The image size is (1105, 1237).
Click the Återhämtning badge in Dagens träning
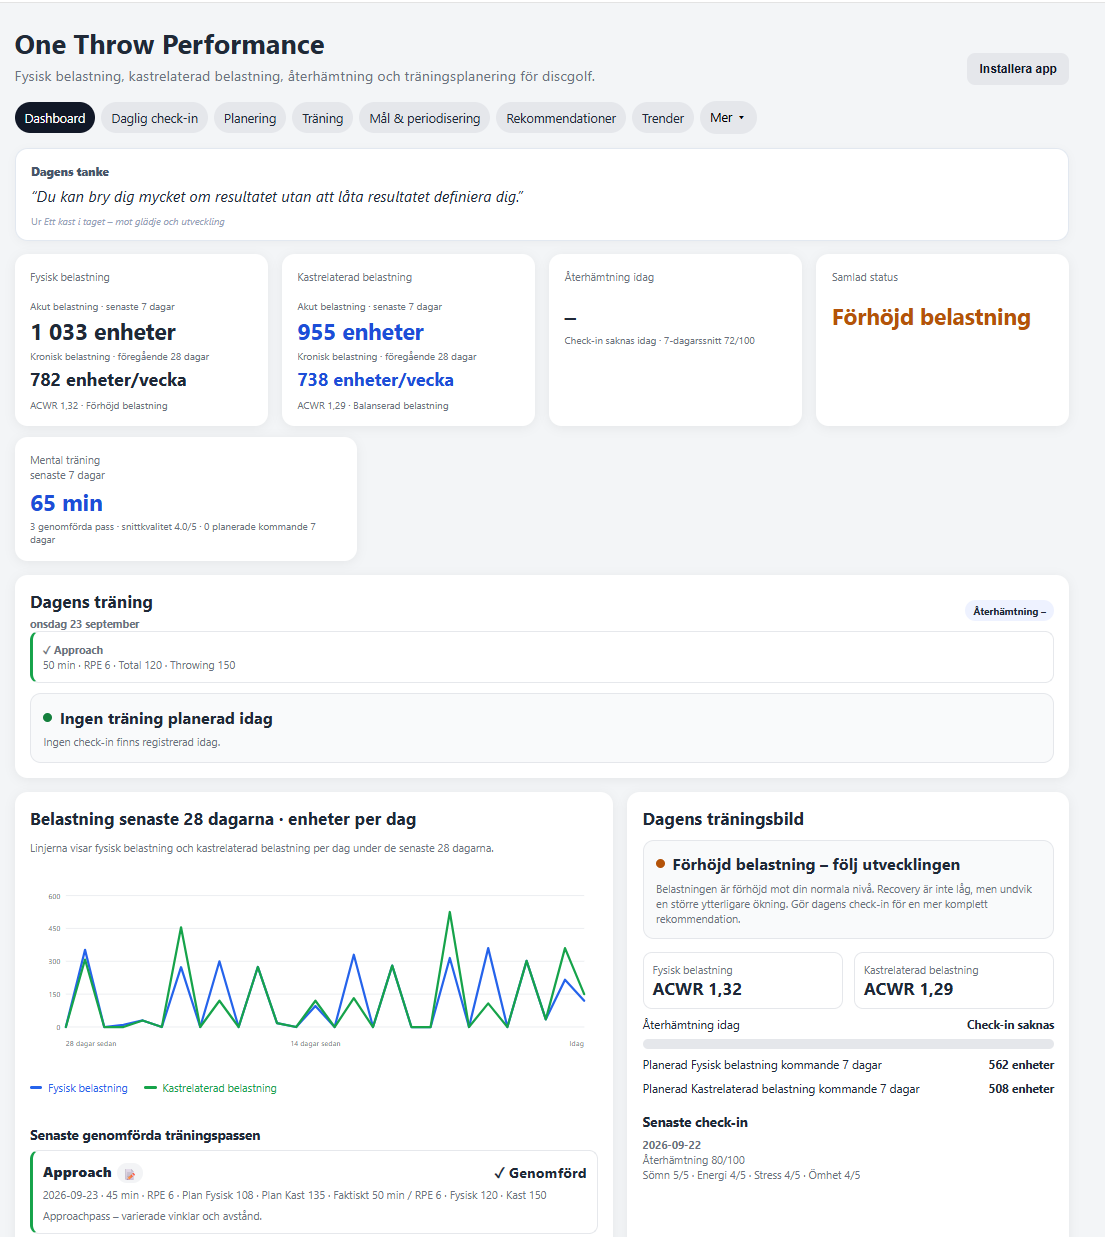pyautogui.click(x=1009, y=611)
